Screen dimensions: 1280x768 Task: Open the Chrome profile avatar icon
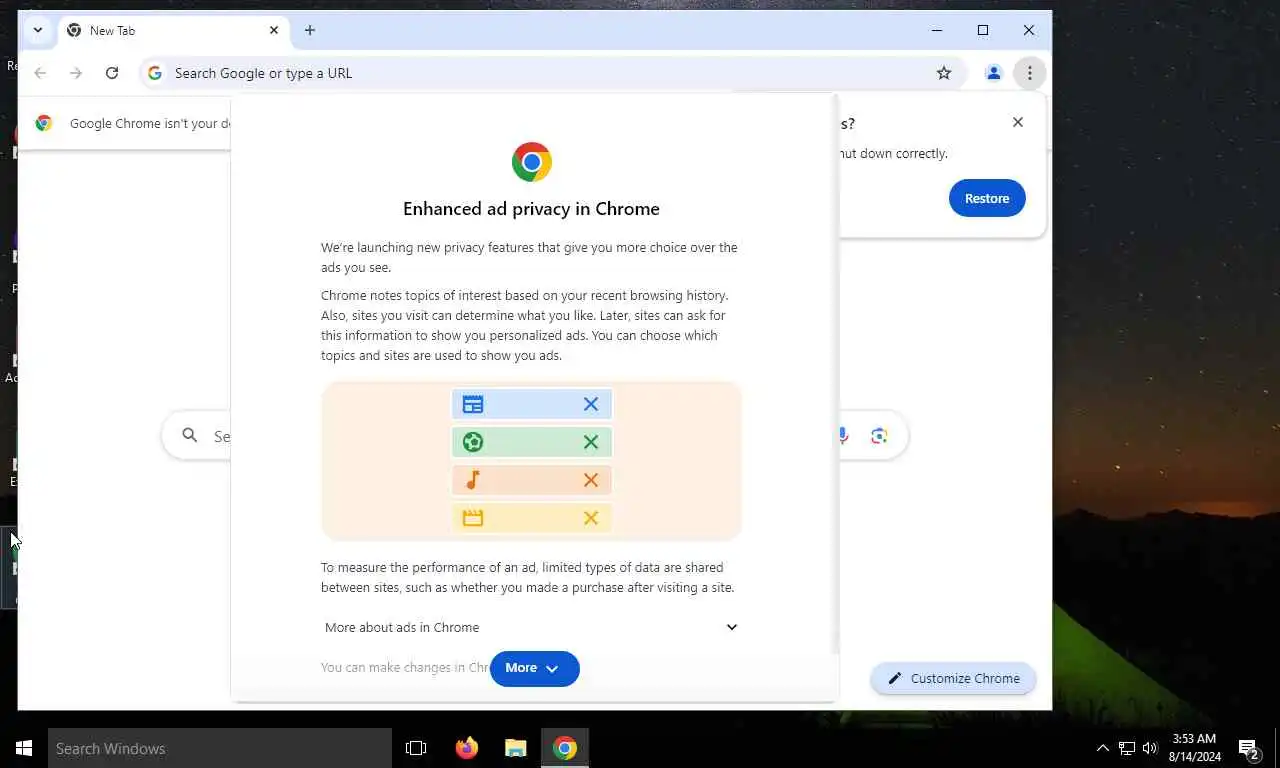(993, 73)
